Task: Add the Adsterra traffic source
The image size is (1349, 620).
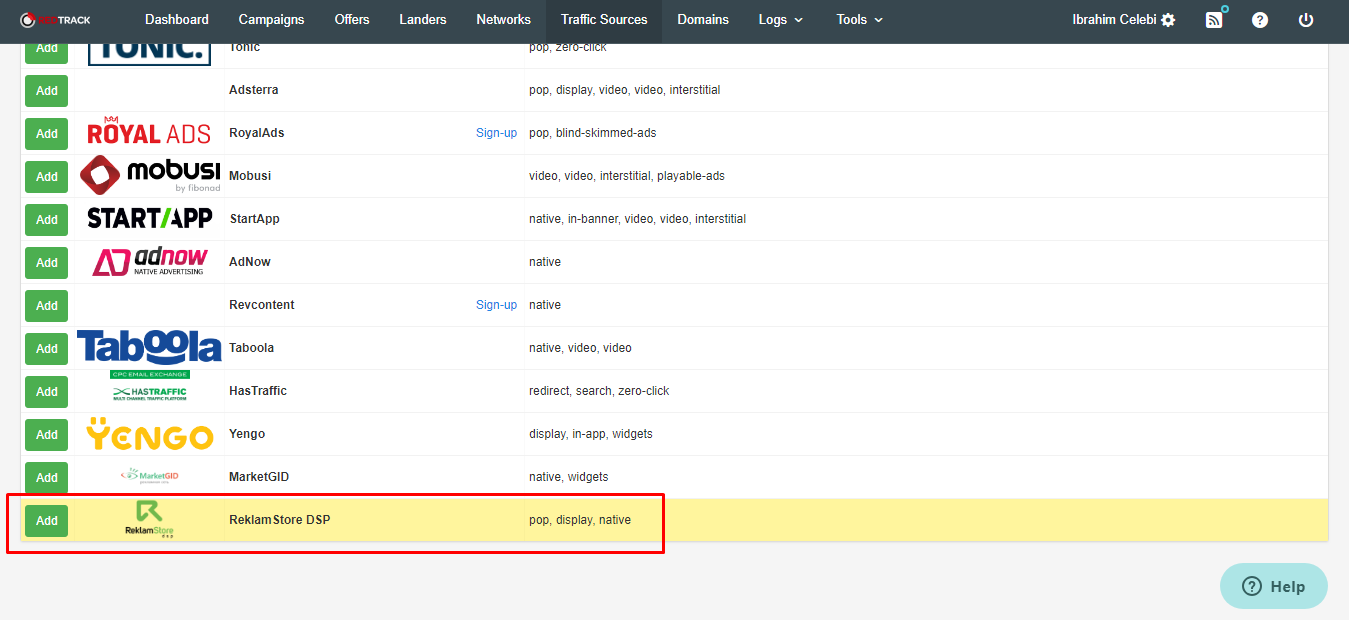Action: [x=47, y=90]
